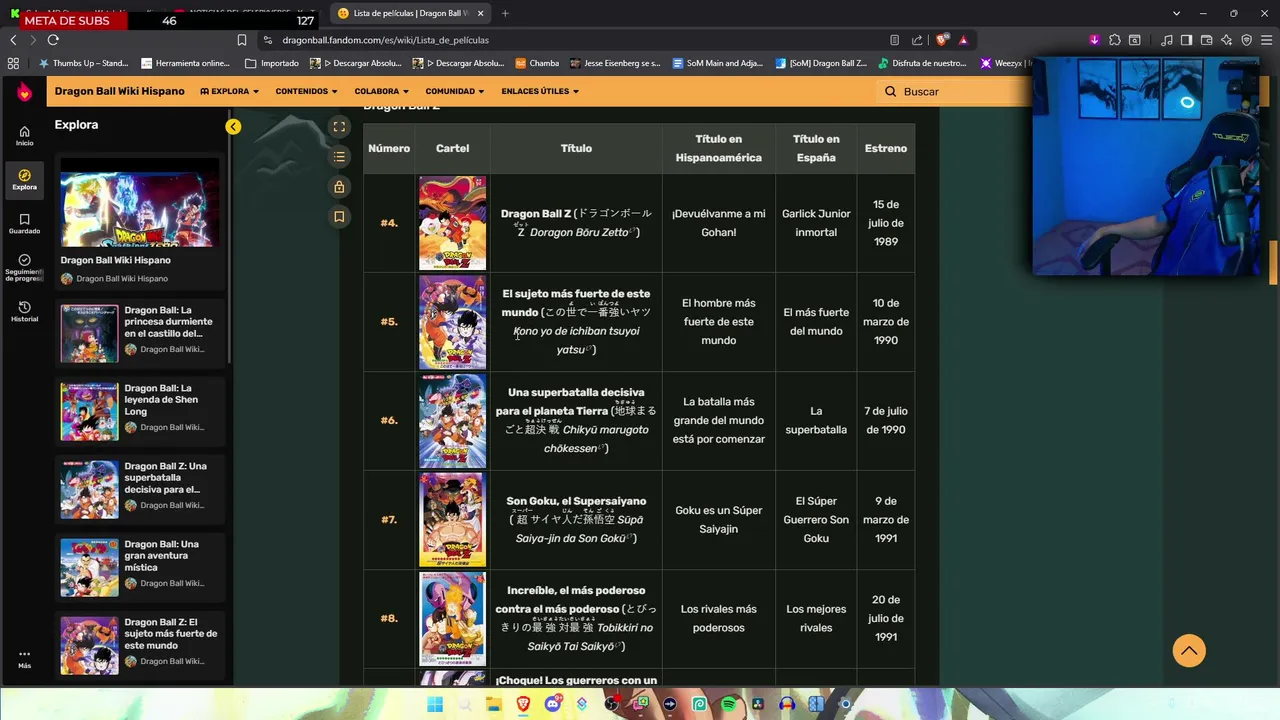Click the fullscreen expand icon beside the table
Viewport: 1280px width, 720px height.
click(x=339, y=127)
